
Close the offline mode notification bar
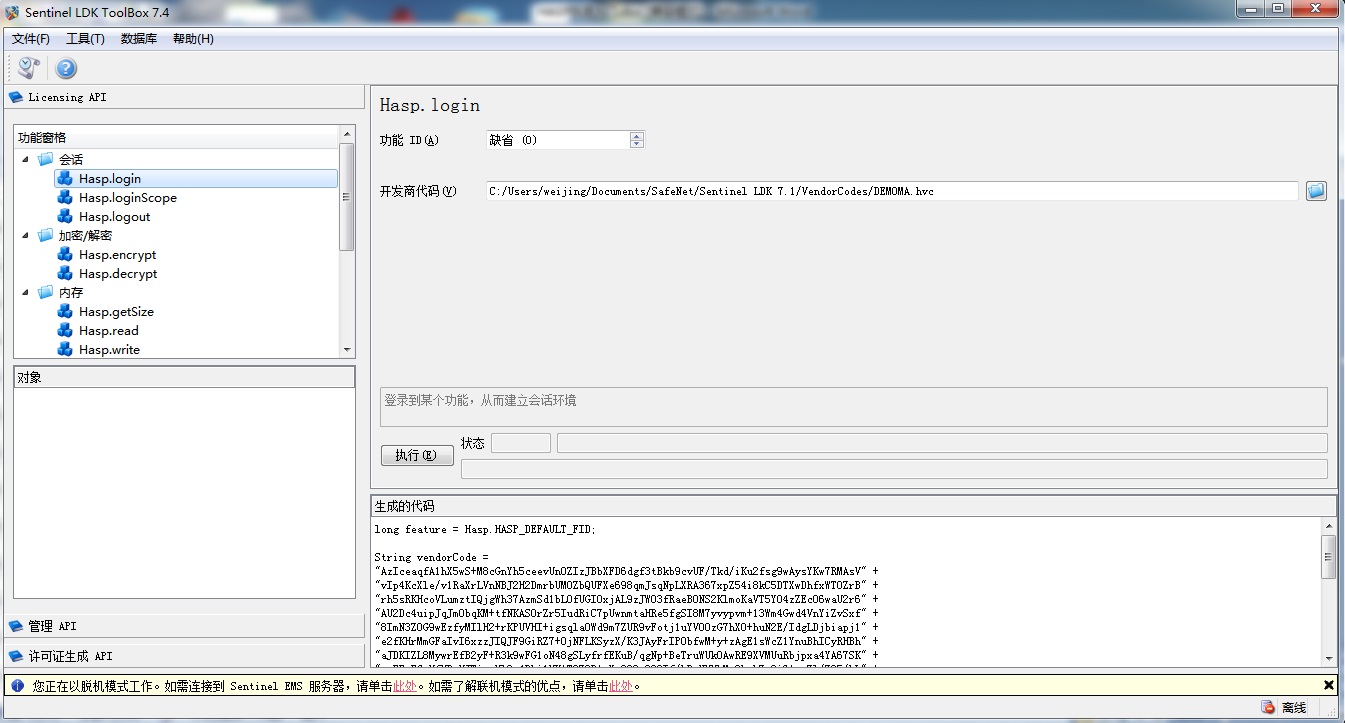tap(1328, 685)
